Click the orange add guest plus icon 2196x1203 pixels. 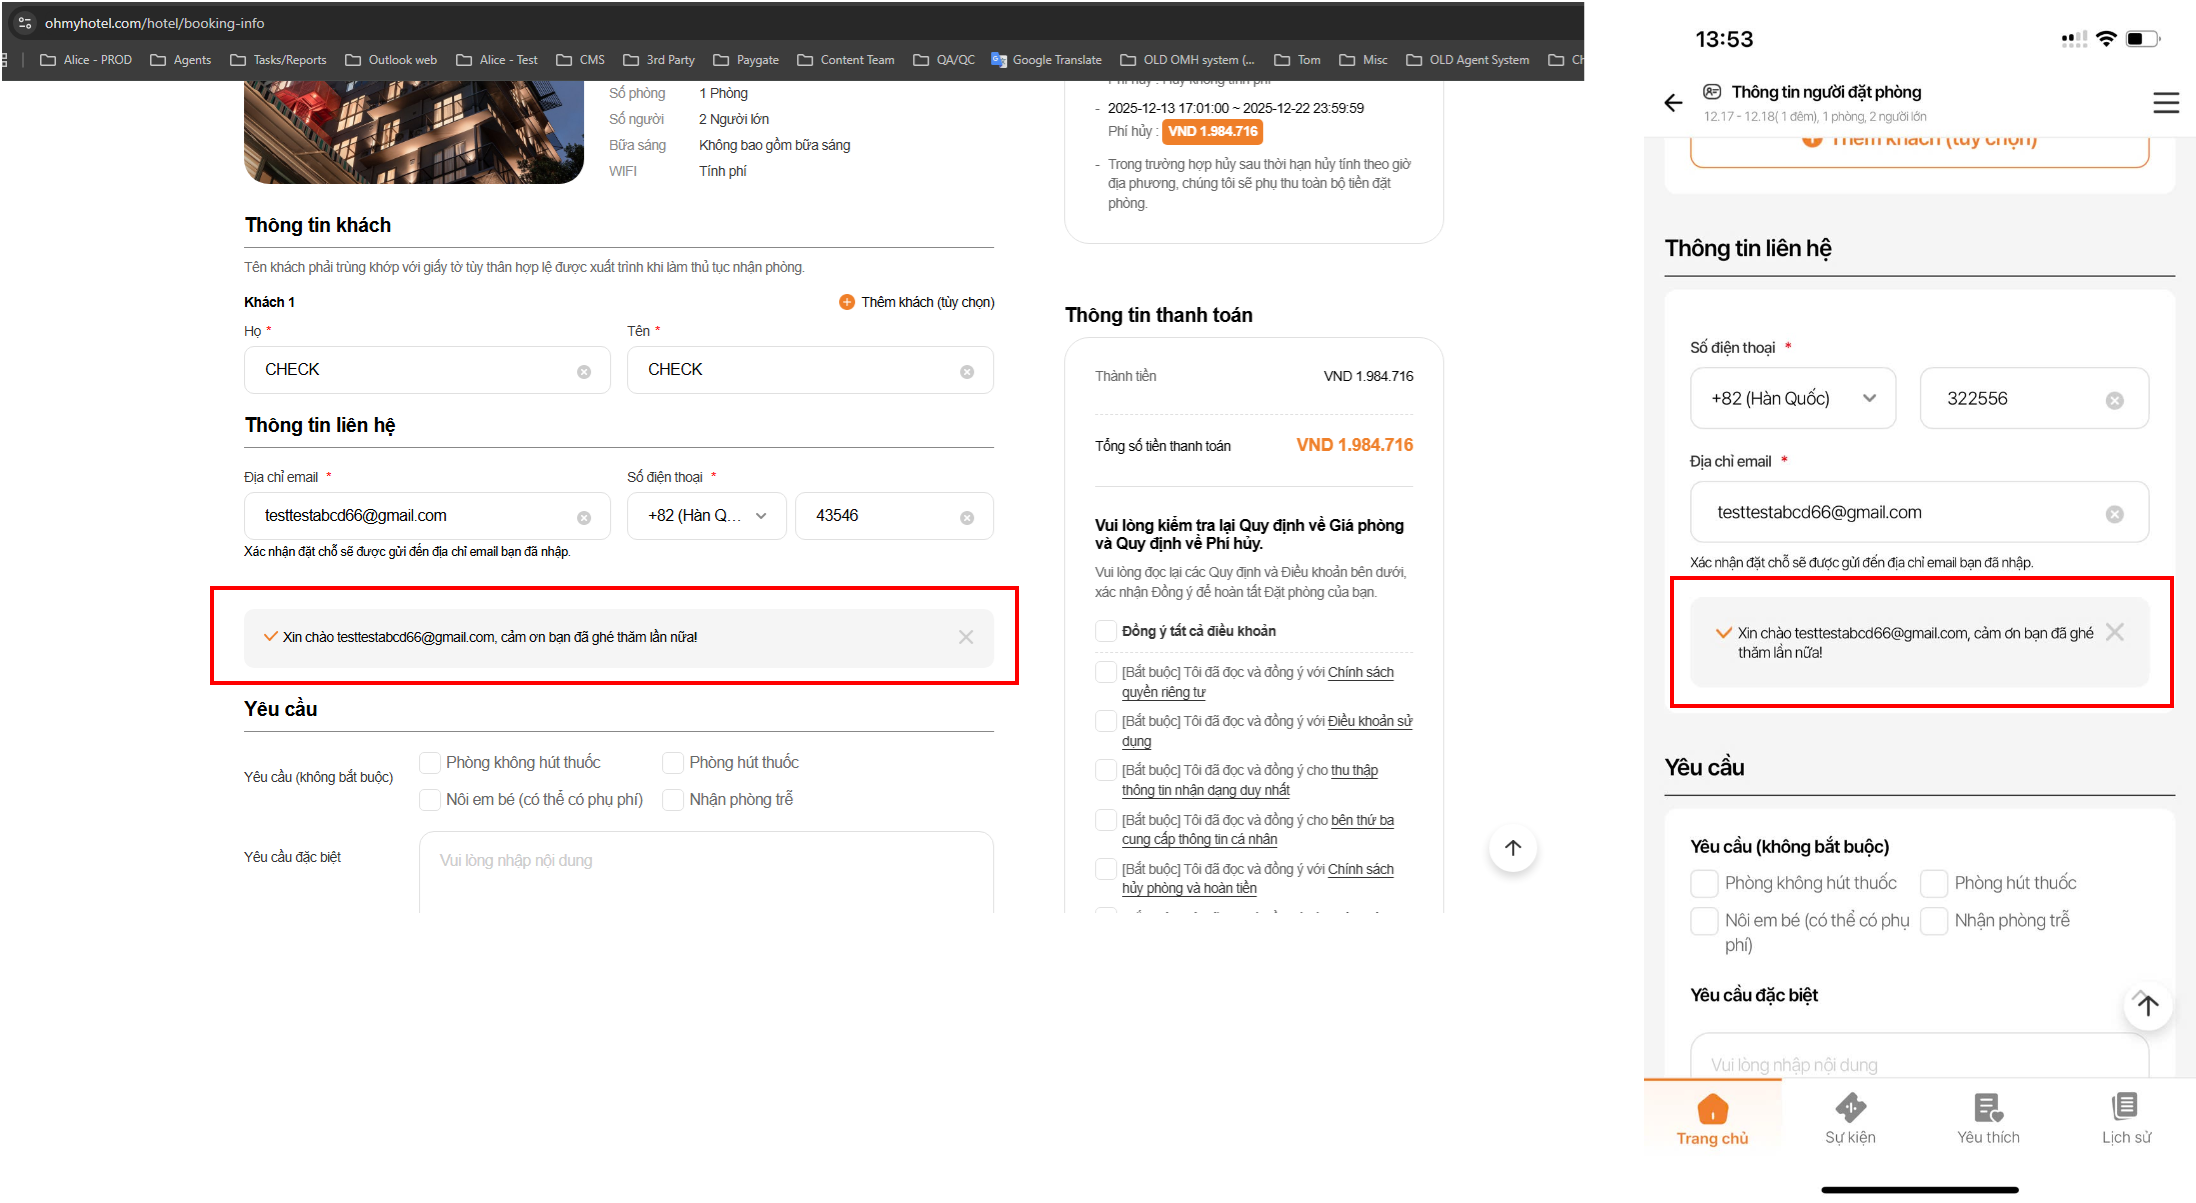click(x=846, y=302)
